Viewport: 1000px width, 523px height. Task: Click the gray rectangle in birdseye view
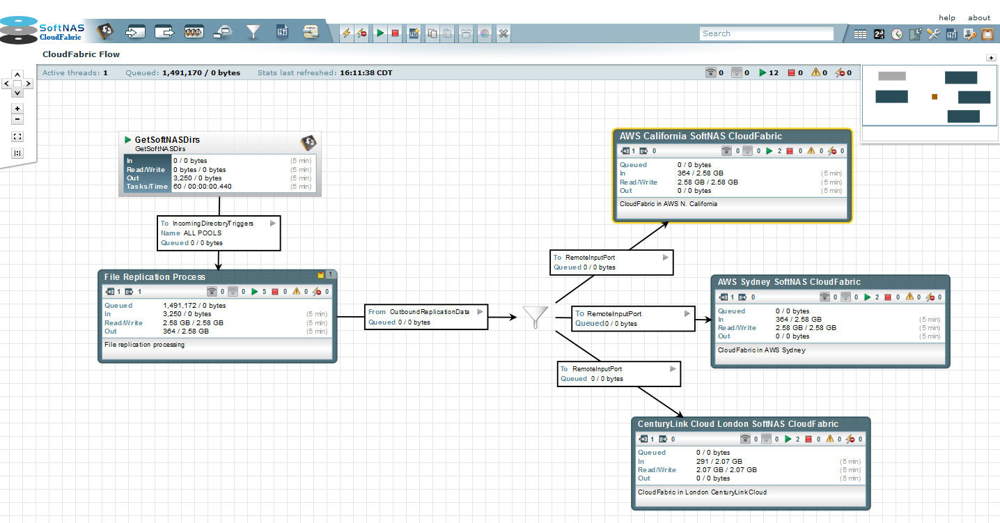tap(892, 76)
